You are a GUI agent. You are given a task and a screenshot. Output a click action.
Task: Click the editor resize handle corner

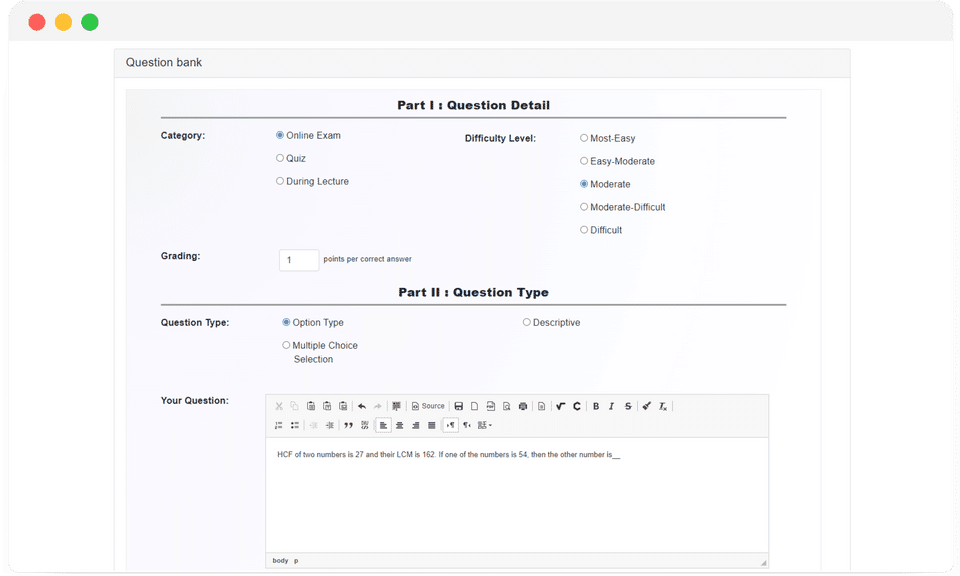[x=763, y=563]
